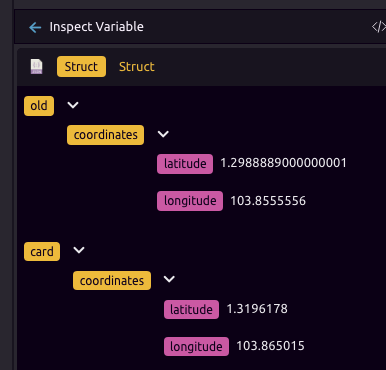Click longitude key under card coordinates
The height and width of the screenshot is (370, 386).
(196, 347)
